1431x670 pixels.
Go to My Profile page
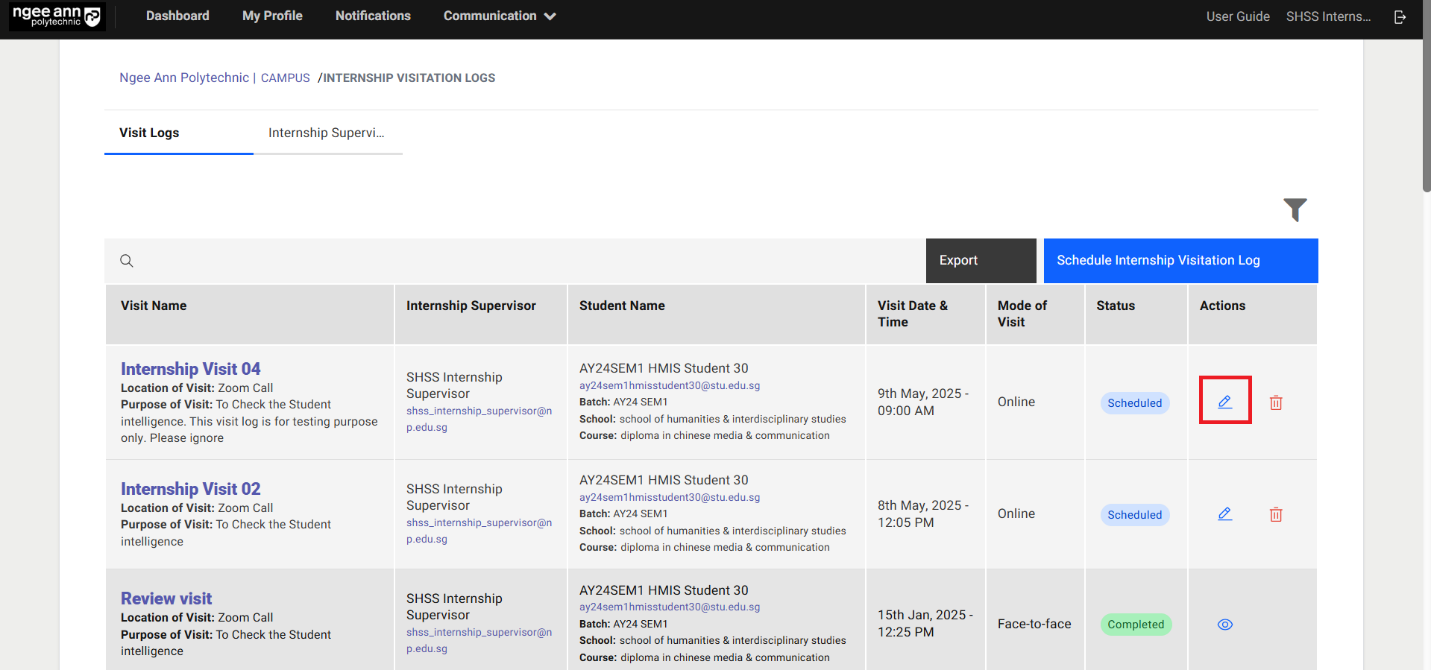tap(272, 16)
